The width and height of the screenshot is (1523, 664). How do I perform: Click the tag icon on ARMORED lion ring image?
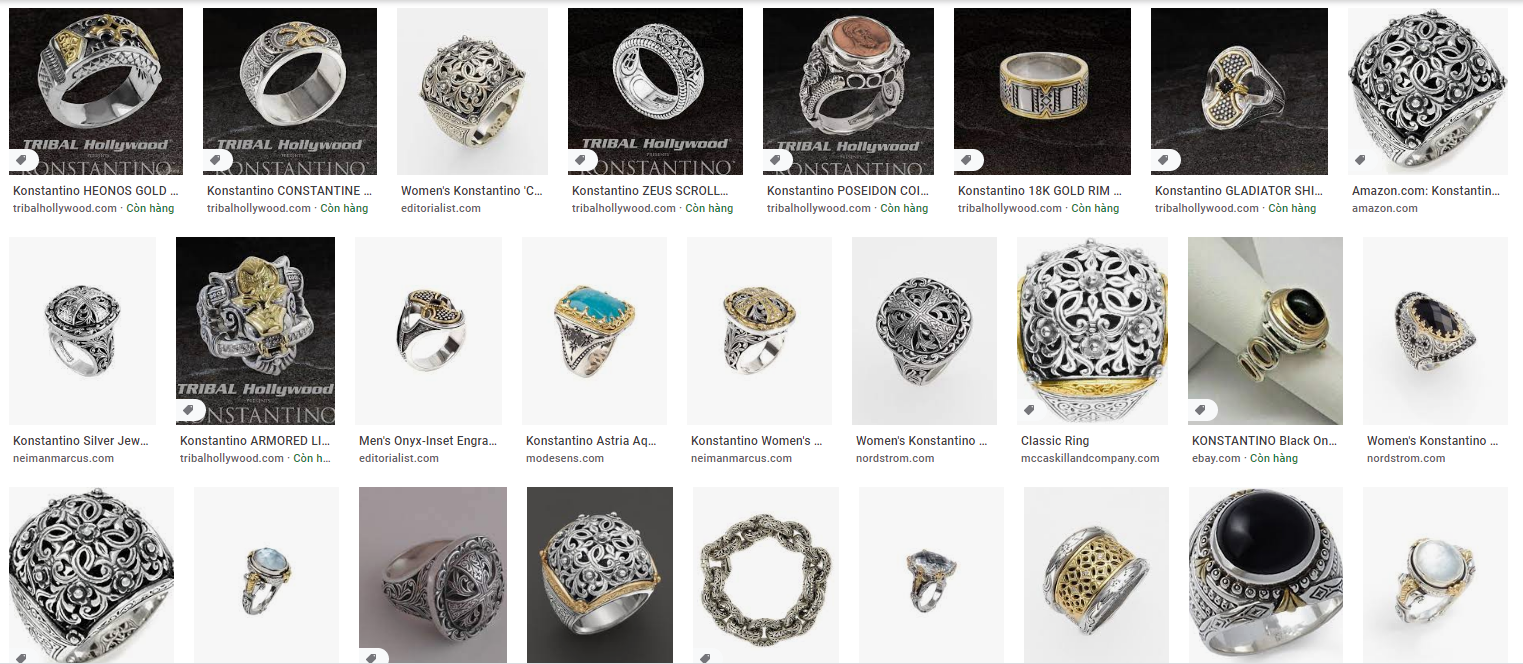tap(192, 410)
